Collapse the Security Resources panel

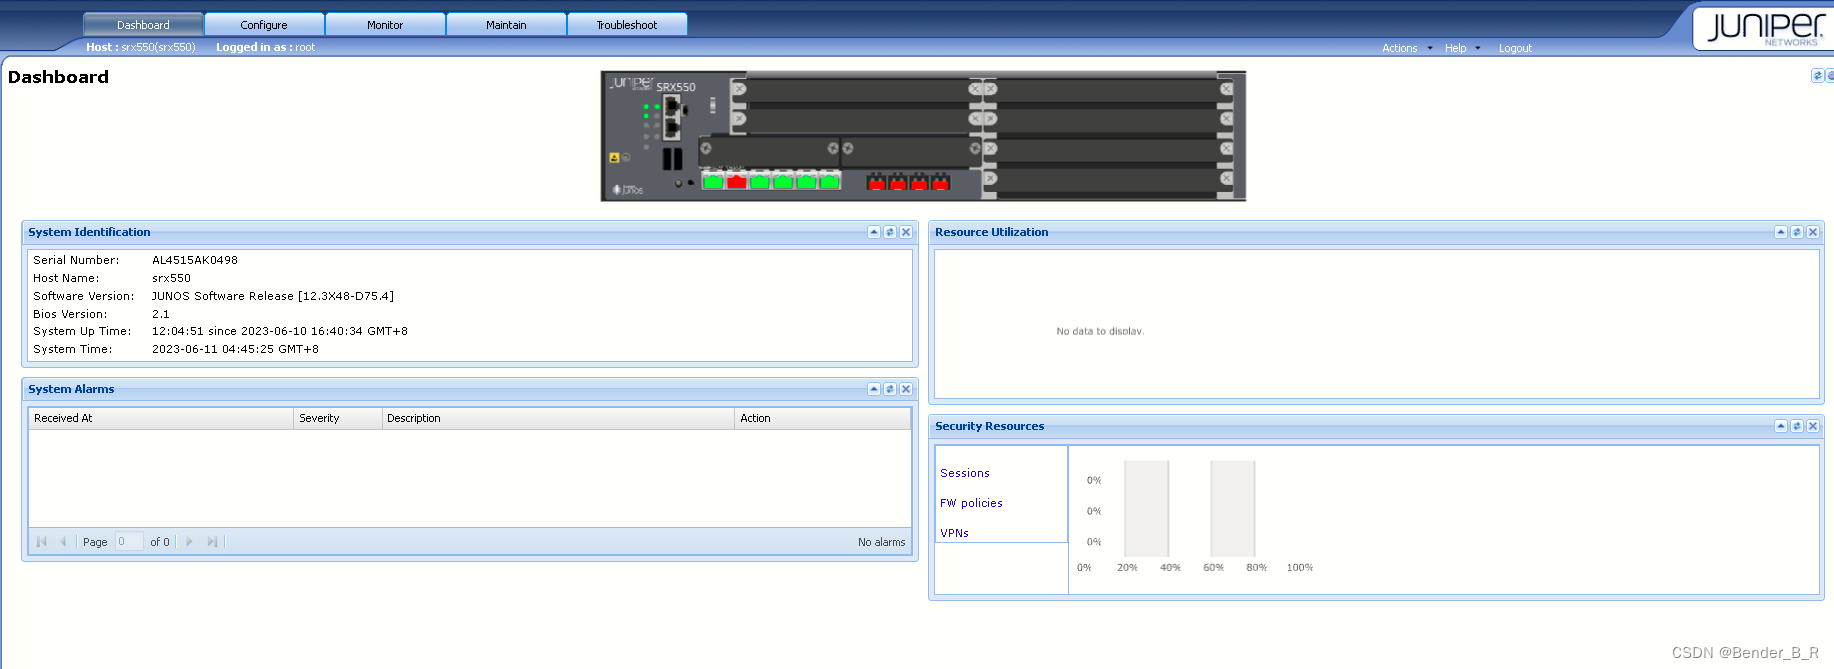point(1781,426)
